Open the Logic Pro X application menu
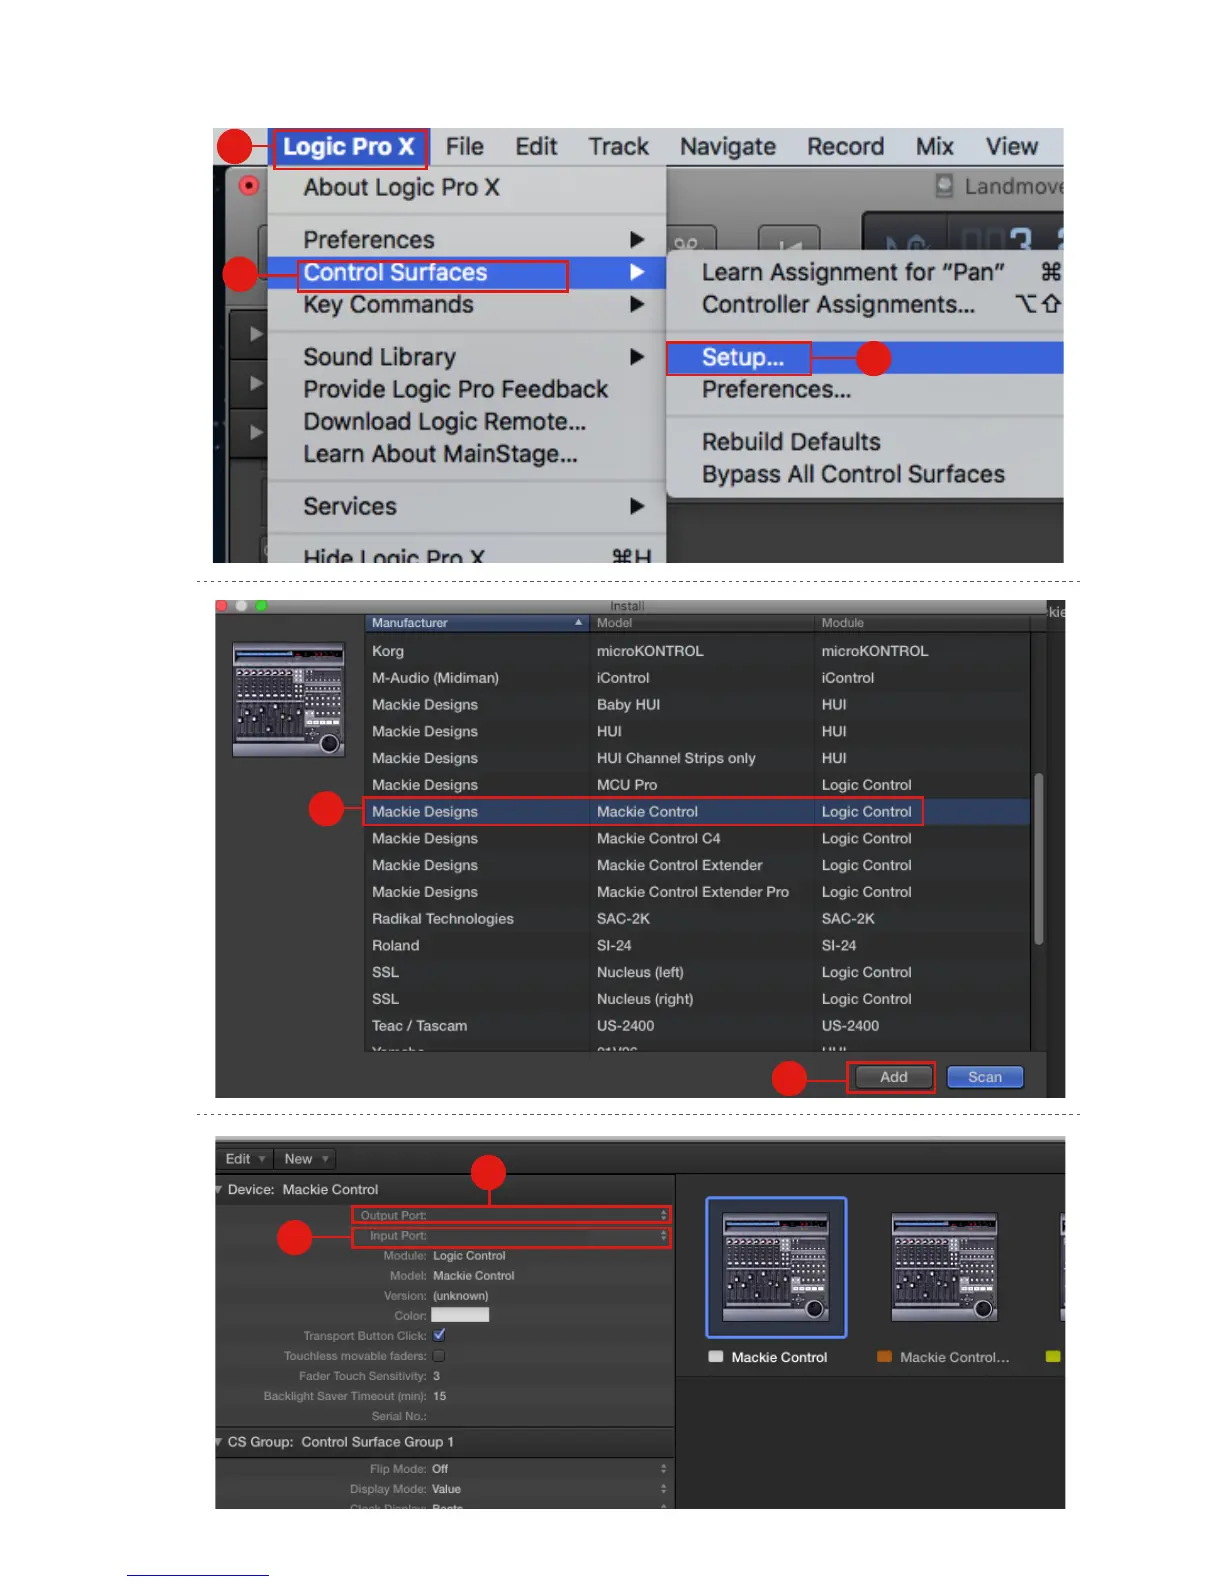 [x=349, y=147]
